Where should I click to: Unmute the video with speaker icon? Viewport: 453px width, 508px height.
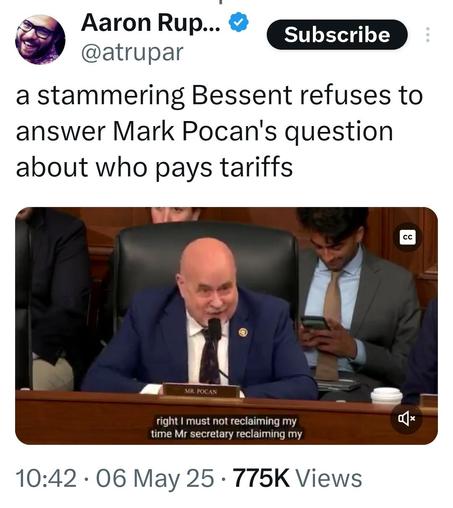407,418
